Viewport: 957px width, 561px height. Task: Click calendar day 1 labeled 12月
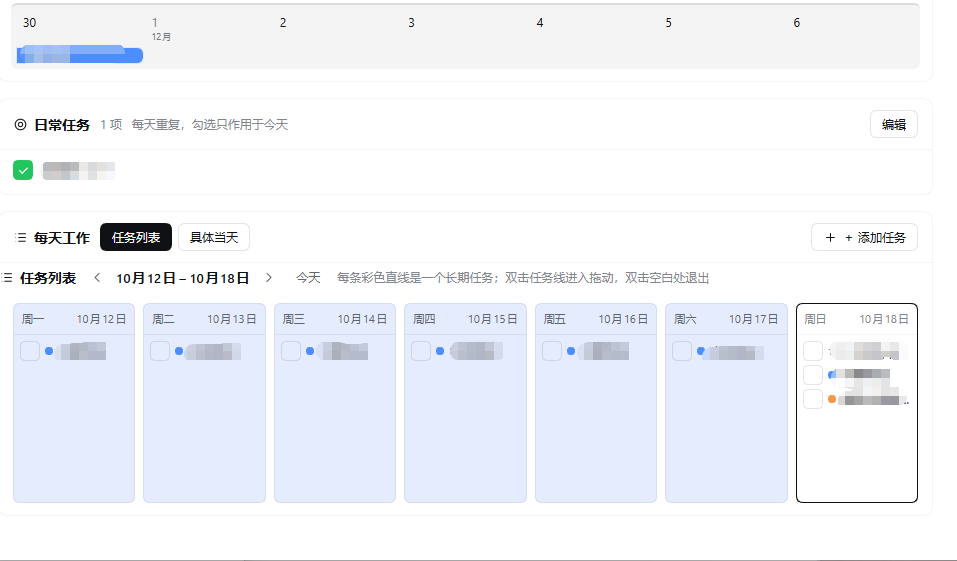tap(161, 29)
